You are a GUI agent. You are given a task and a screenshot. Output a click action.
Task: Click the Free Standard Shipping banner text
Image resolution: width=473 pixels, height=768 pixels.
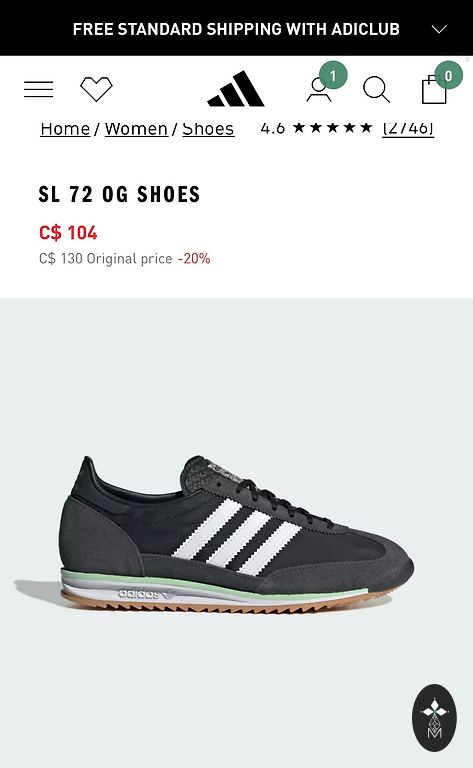[236, 29]
